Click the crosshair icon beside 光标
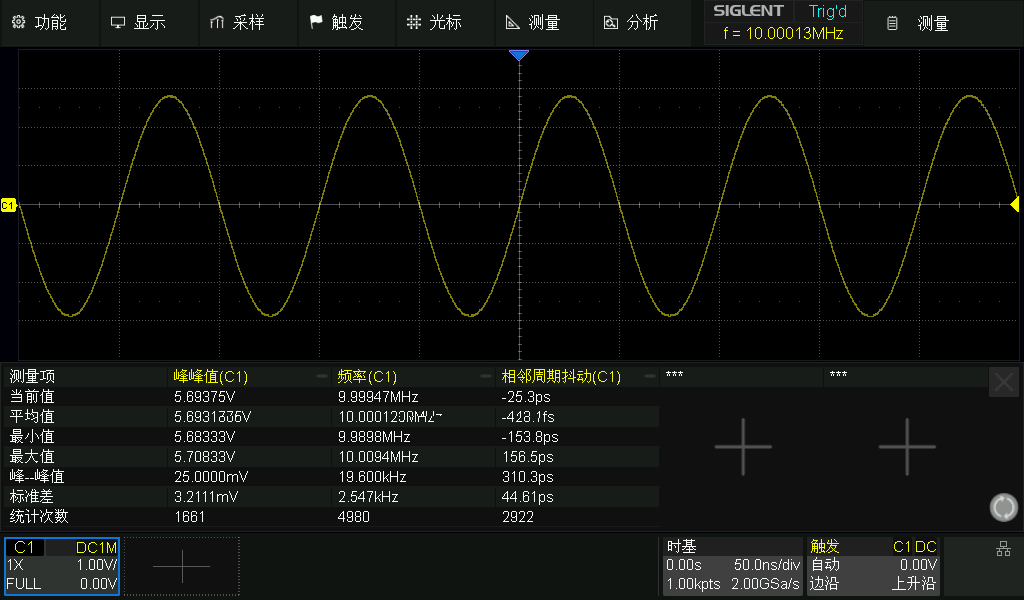 (x=414, y=23)
